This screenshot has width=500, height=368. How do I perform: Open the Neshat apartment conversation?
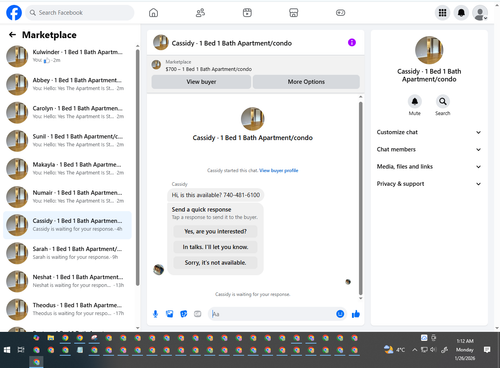click(67, 281)
